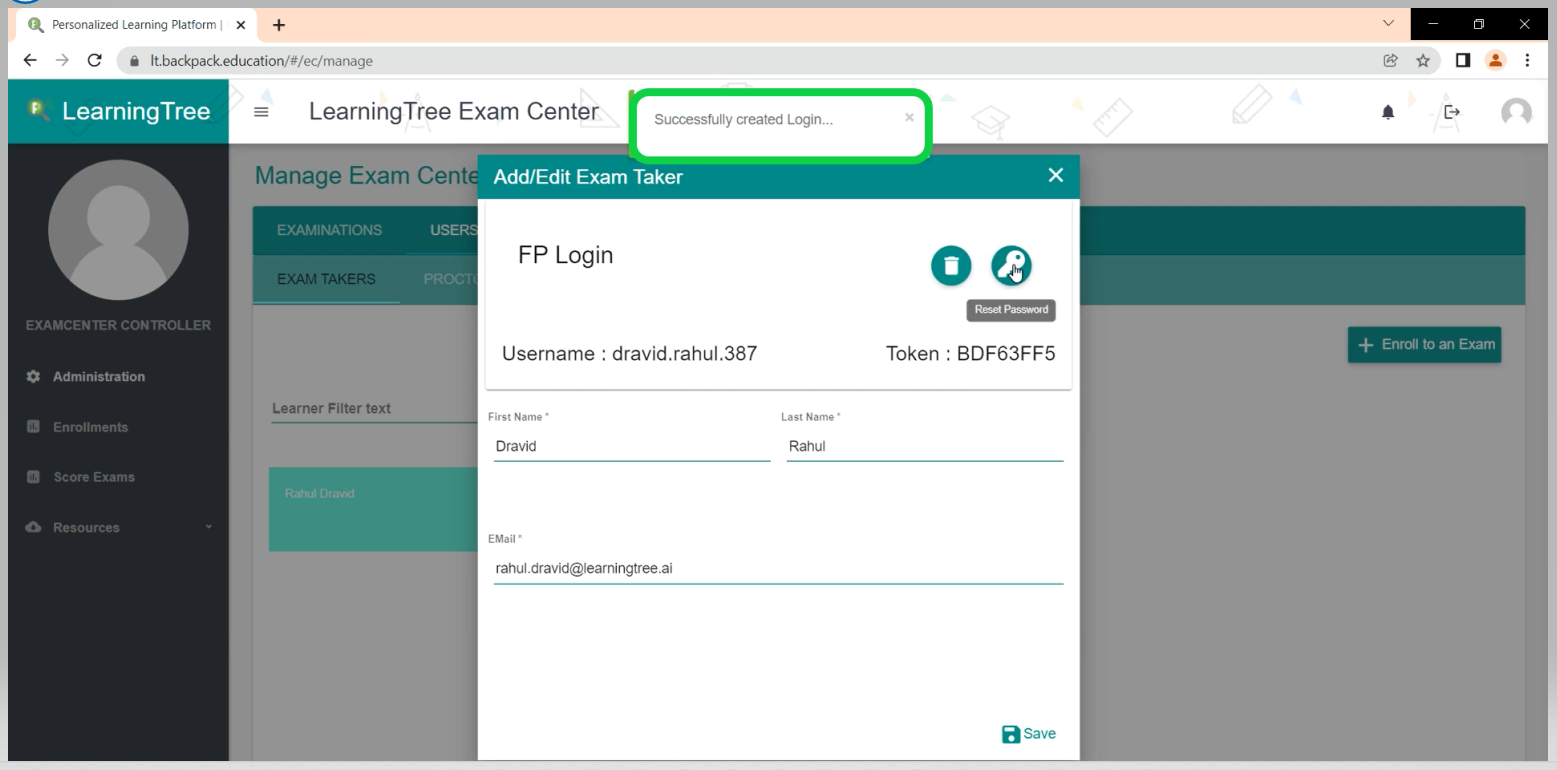Screen dimensions: 1557x770
Task: Select the EXAM TAKERS sub-tab
Action: 326,279
